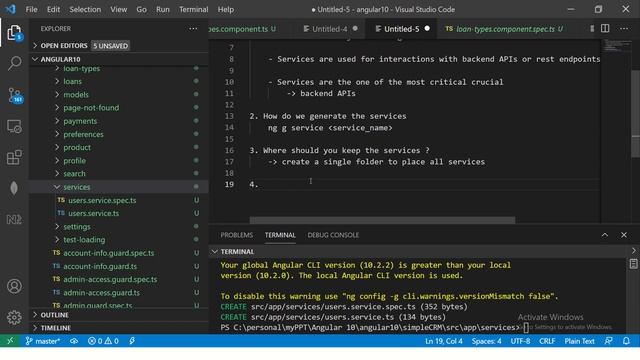Open errors and warnings count in status bar

tap(103, 341)
